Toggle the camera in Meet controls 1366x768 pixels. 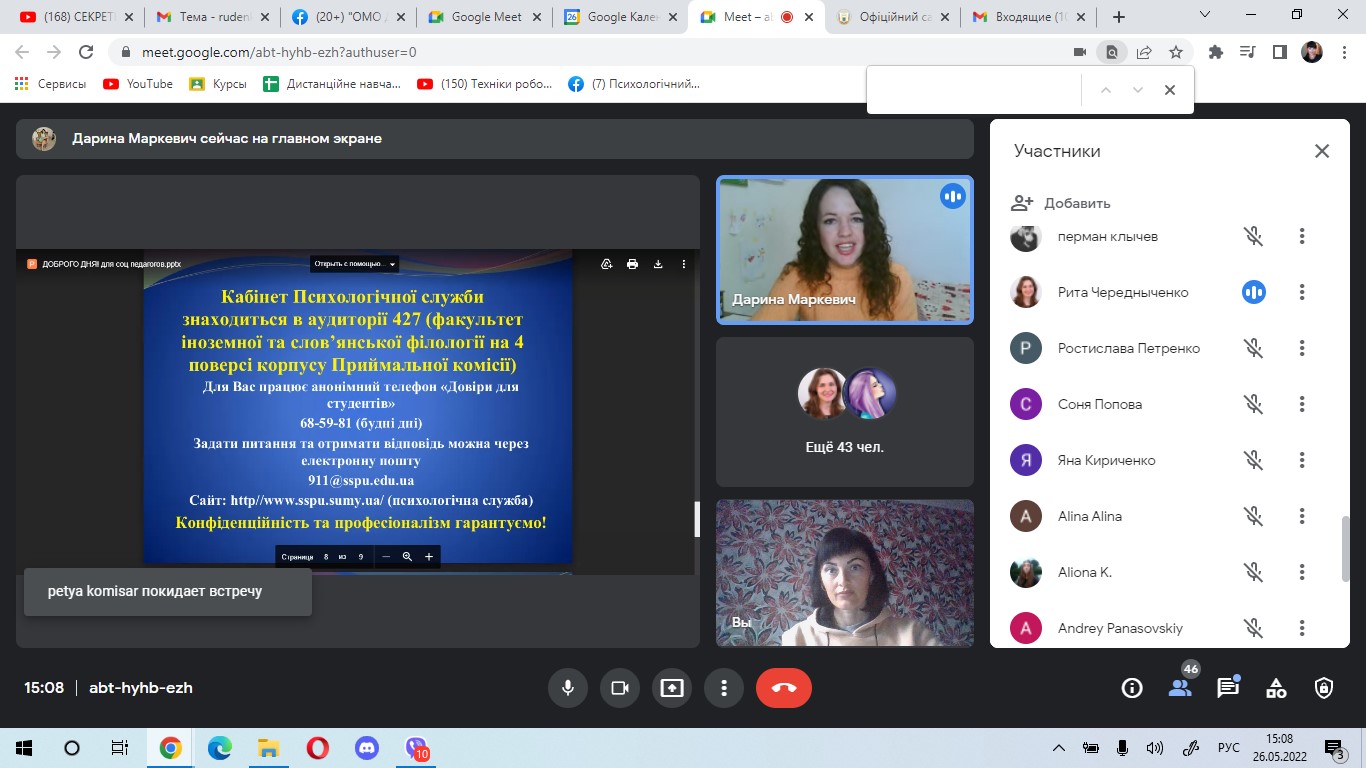point(620,688)
